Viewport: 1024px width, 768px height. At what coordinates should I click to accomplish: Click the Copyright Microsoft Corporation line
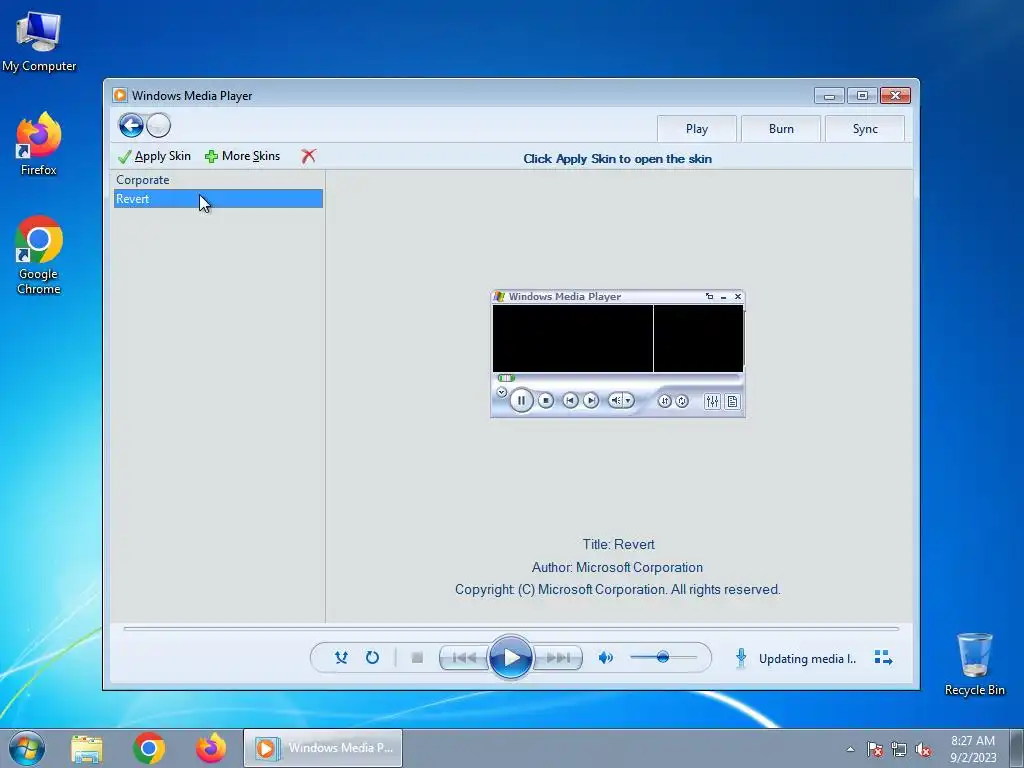click(x=618, y=589)
